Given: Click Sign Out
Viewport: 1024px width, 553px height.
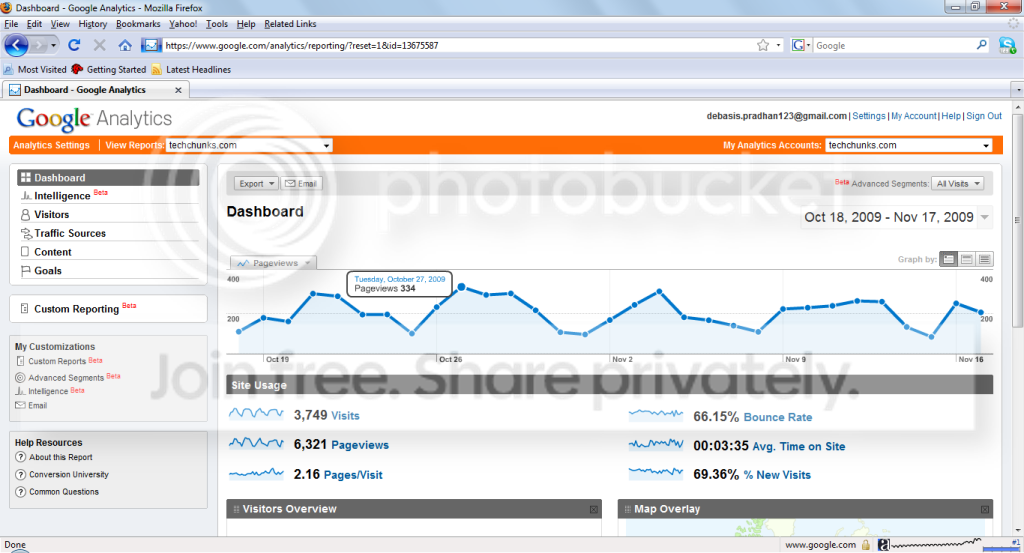Looking at the screenshot, I should [984, 116].
